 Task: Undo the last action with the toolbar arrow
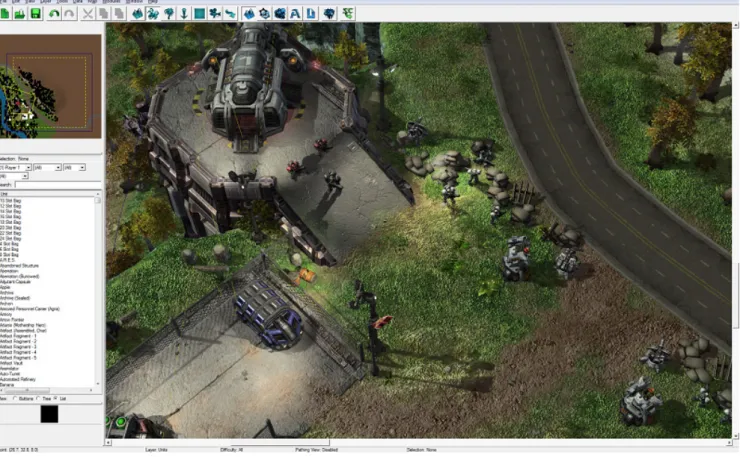click(54, 13)
